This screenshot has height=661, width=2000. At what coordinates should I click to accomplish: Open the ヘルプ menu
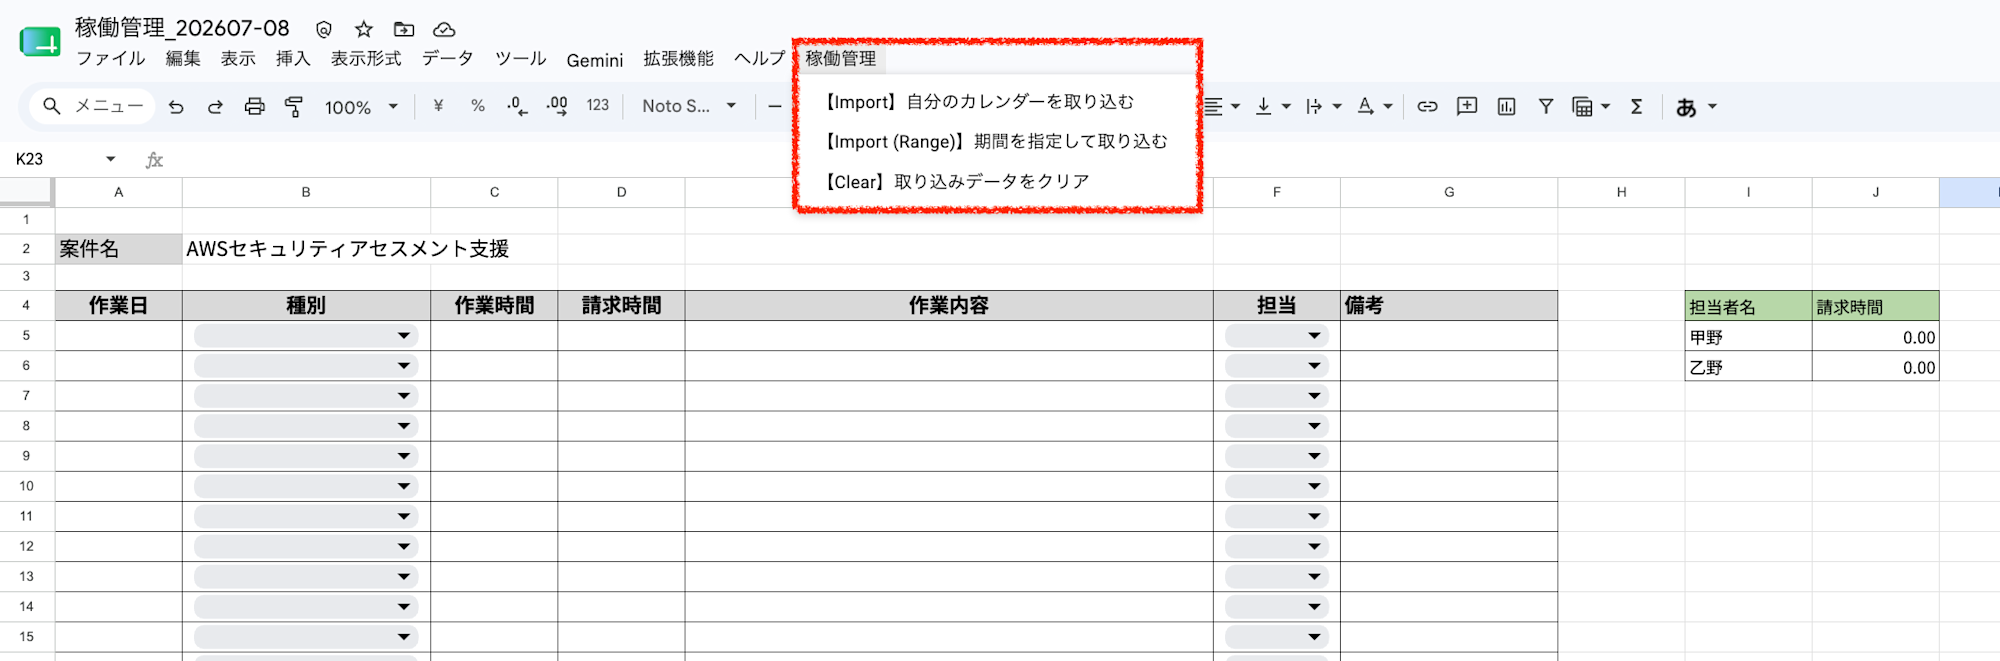(x=759, y=59)
